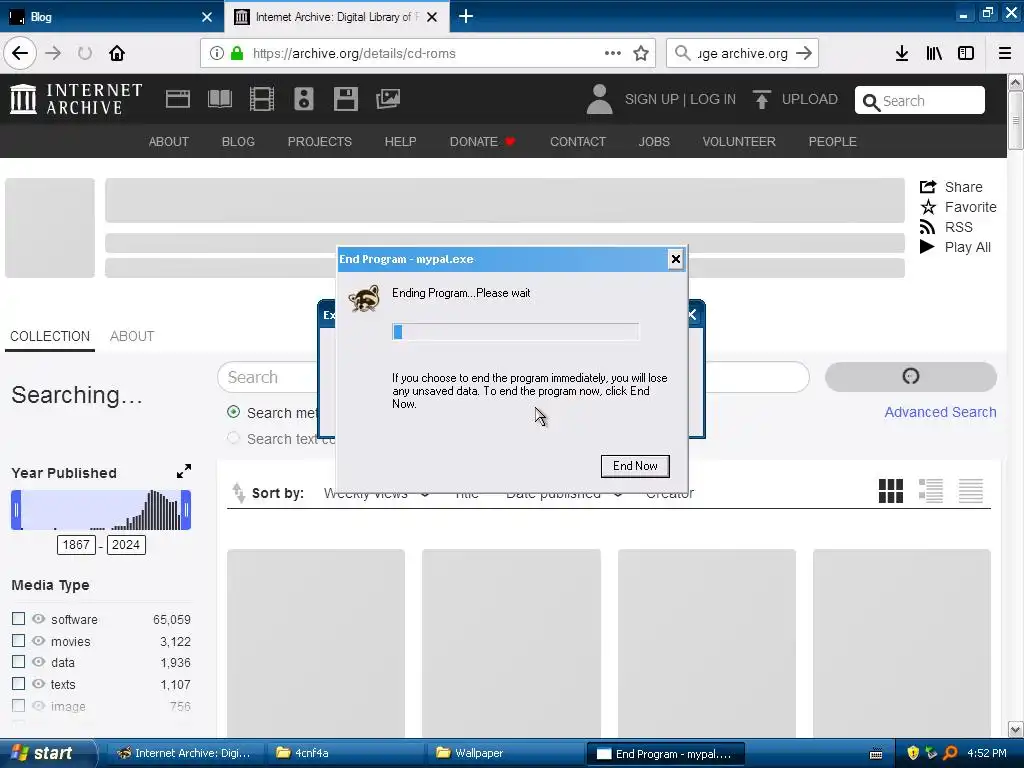Toggle eye icon for data filter
1024x768 pixels.
[39, 662]
